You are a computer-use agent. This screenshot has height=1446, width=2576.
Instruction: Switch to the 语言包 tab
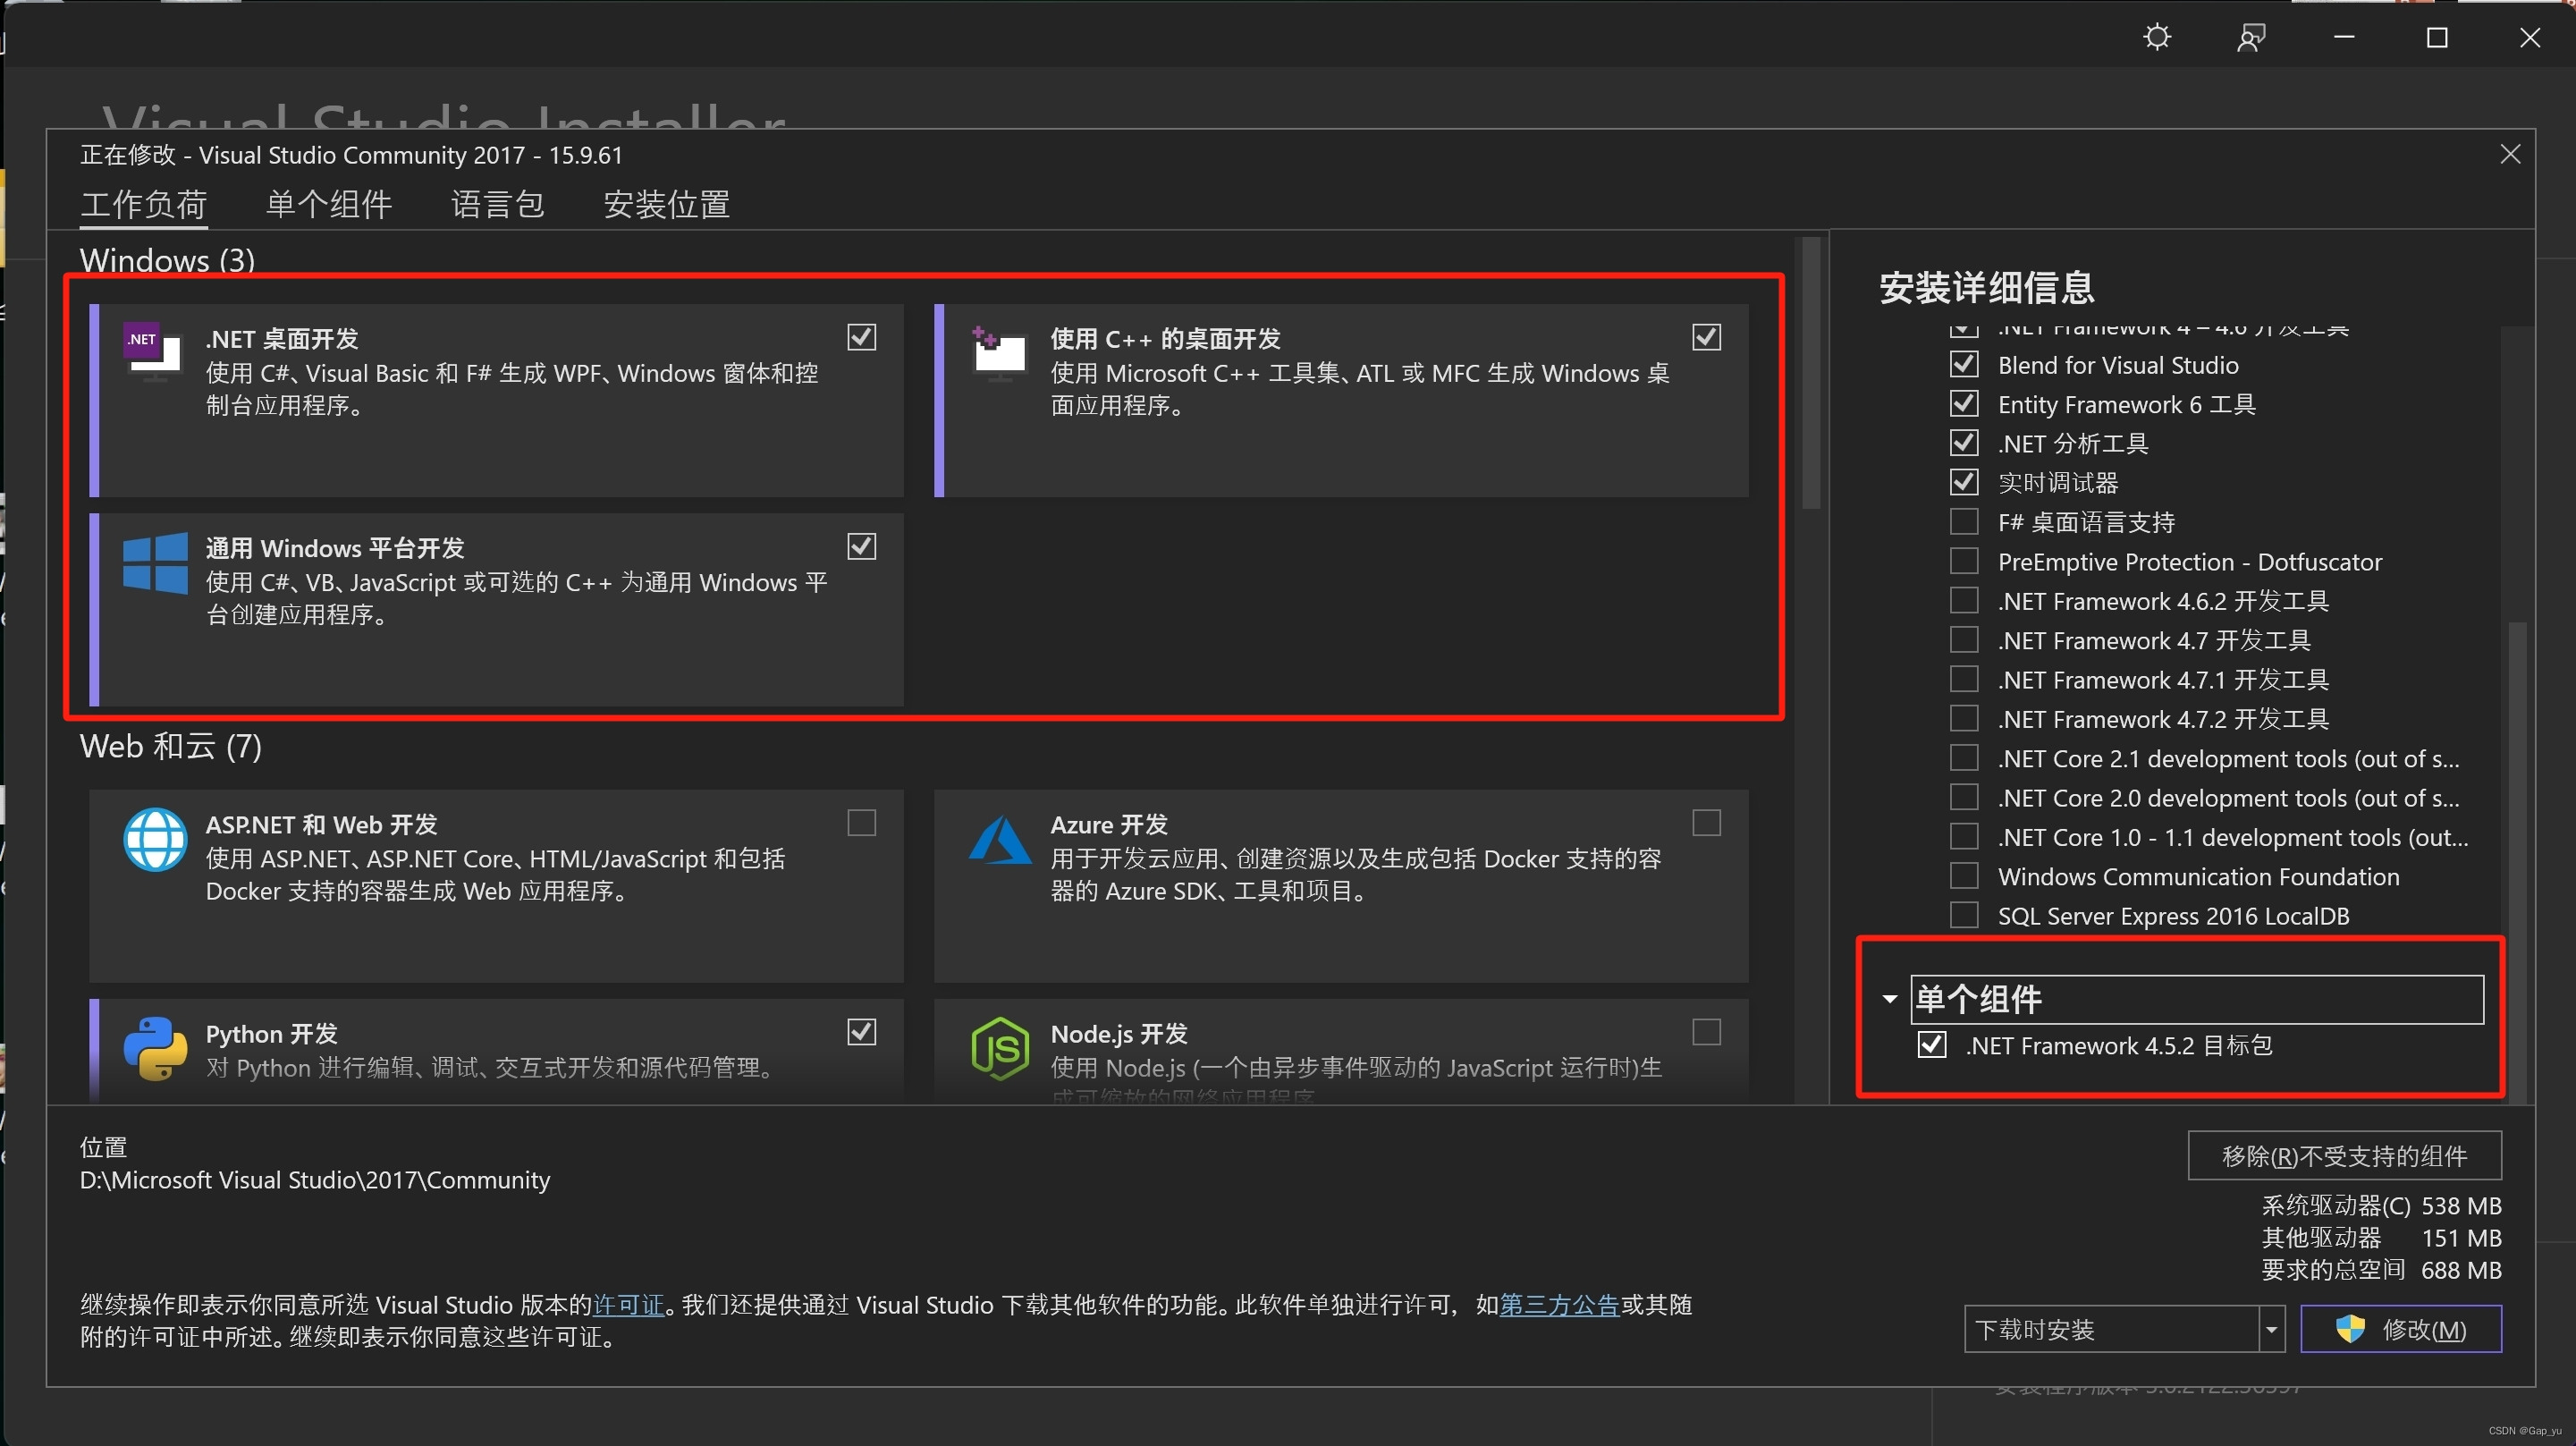pos(497,205)
